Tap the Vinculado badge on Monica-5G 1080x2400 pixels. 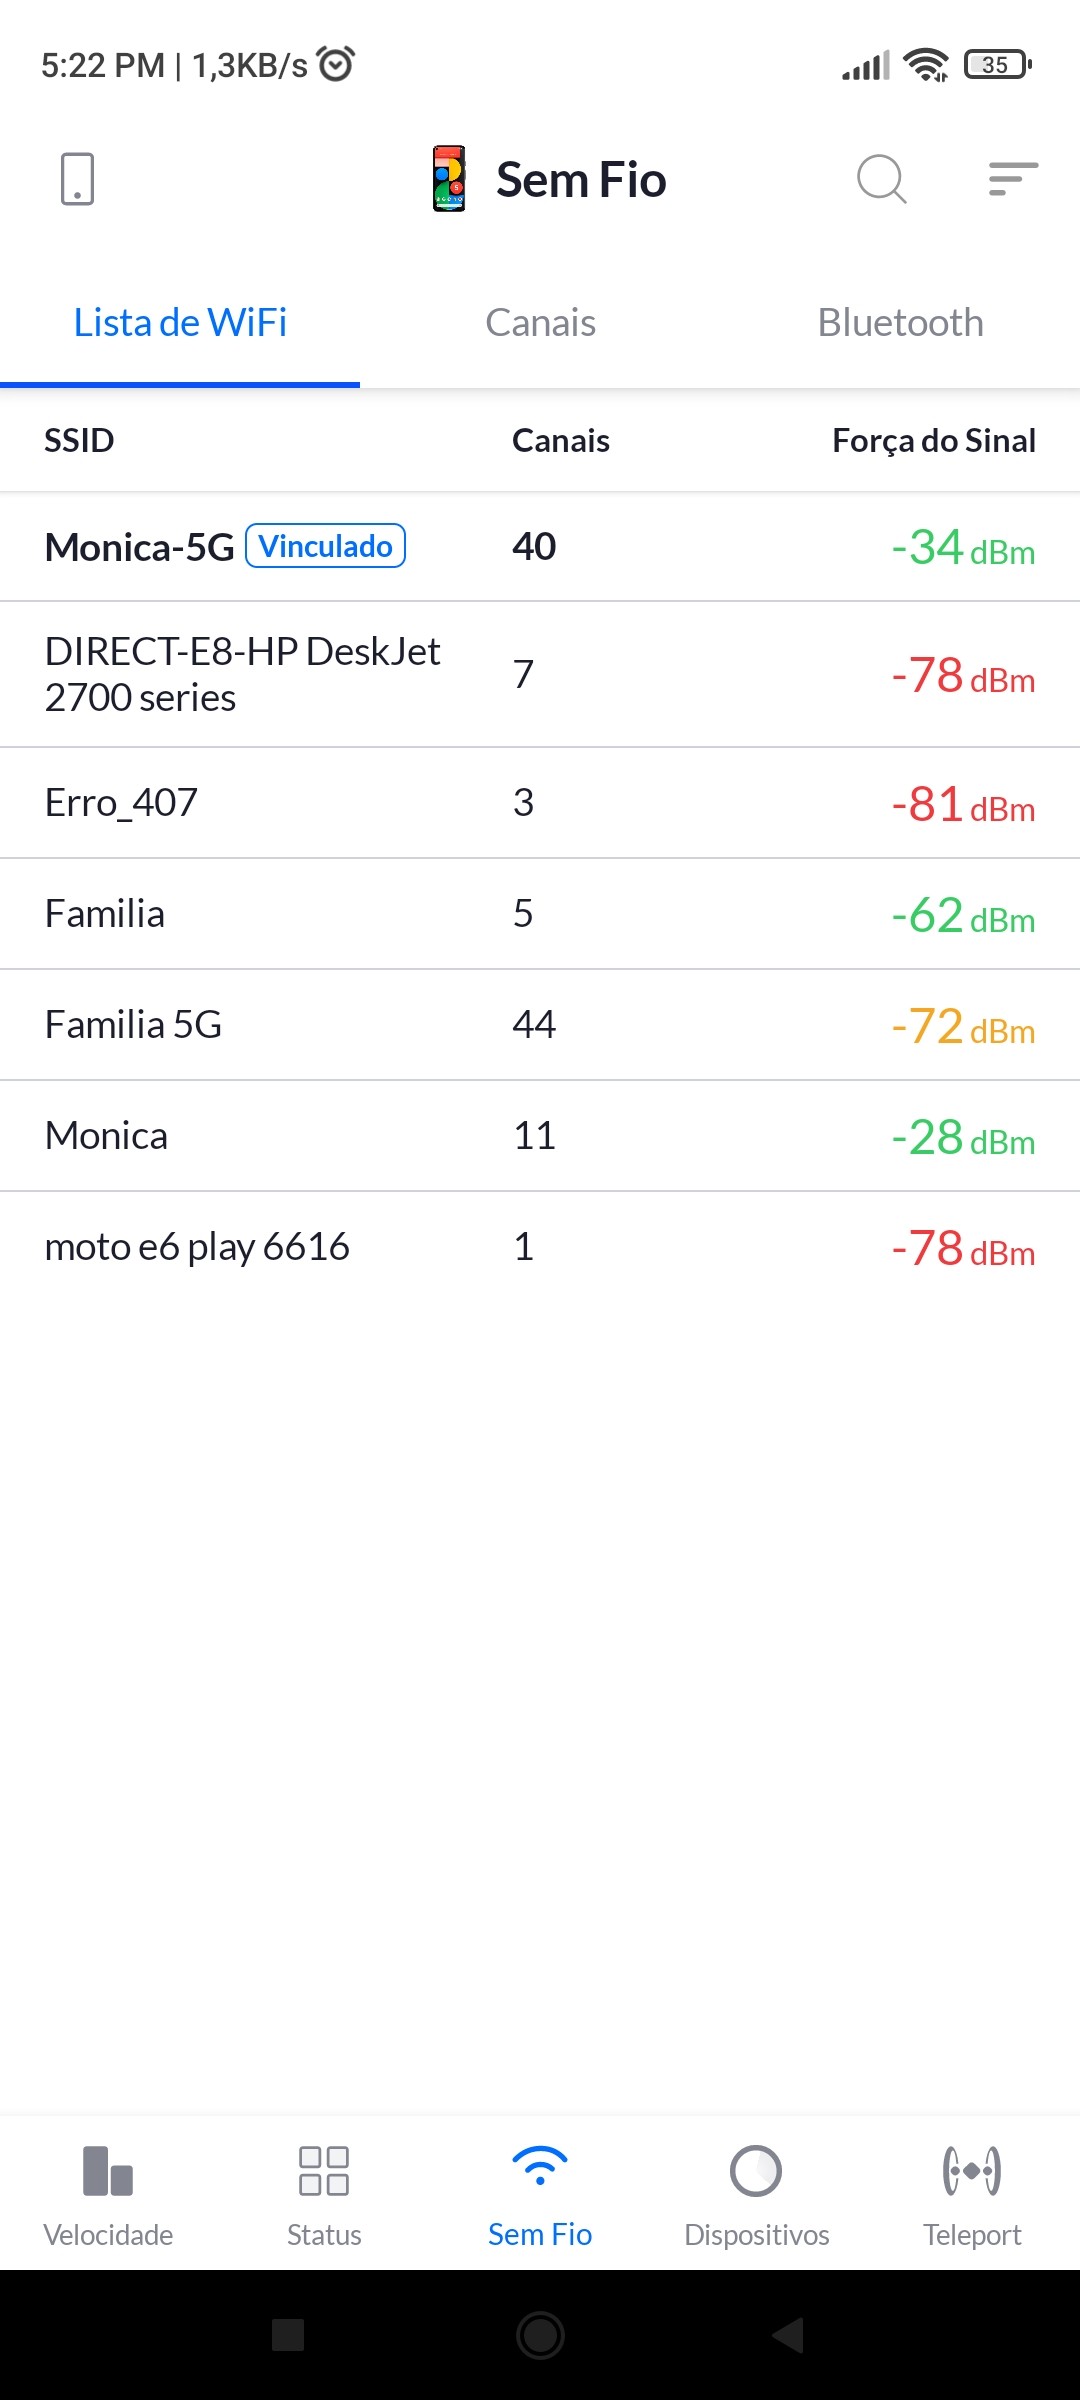coord(325,546)
